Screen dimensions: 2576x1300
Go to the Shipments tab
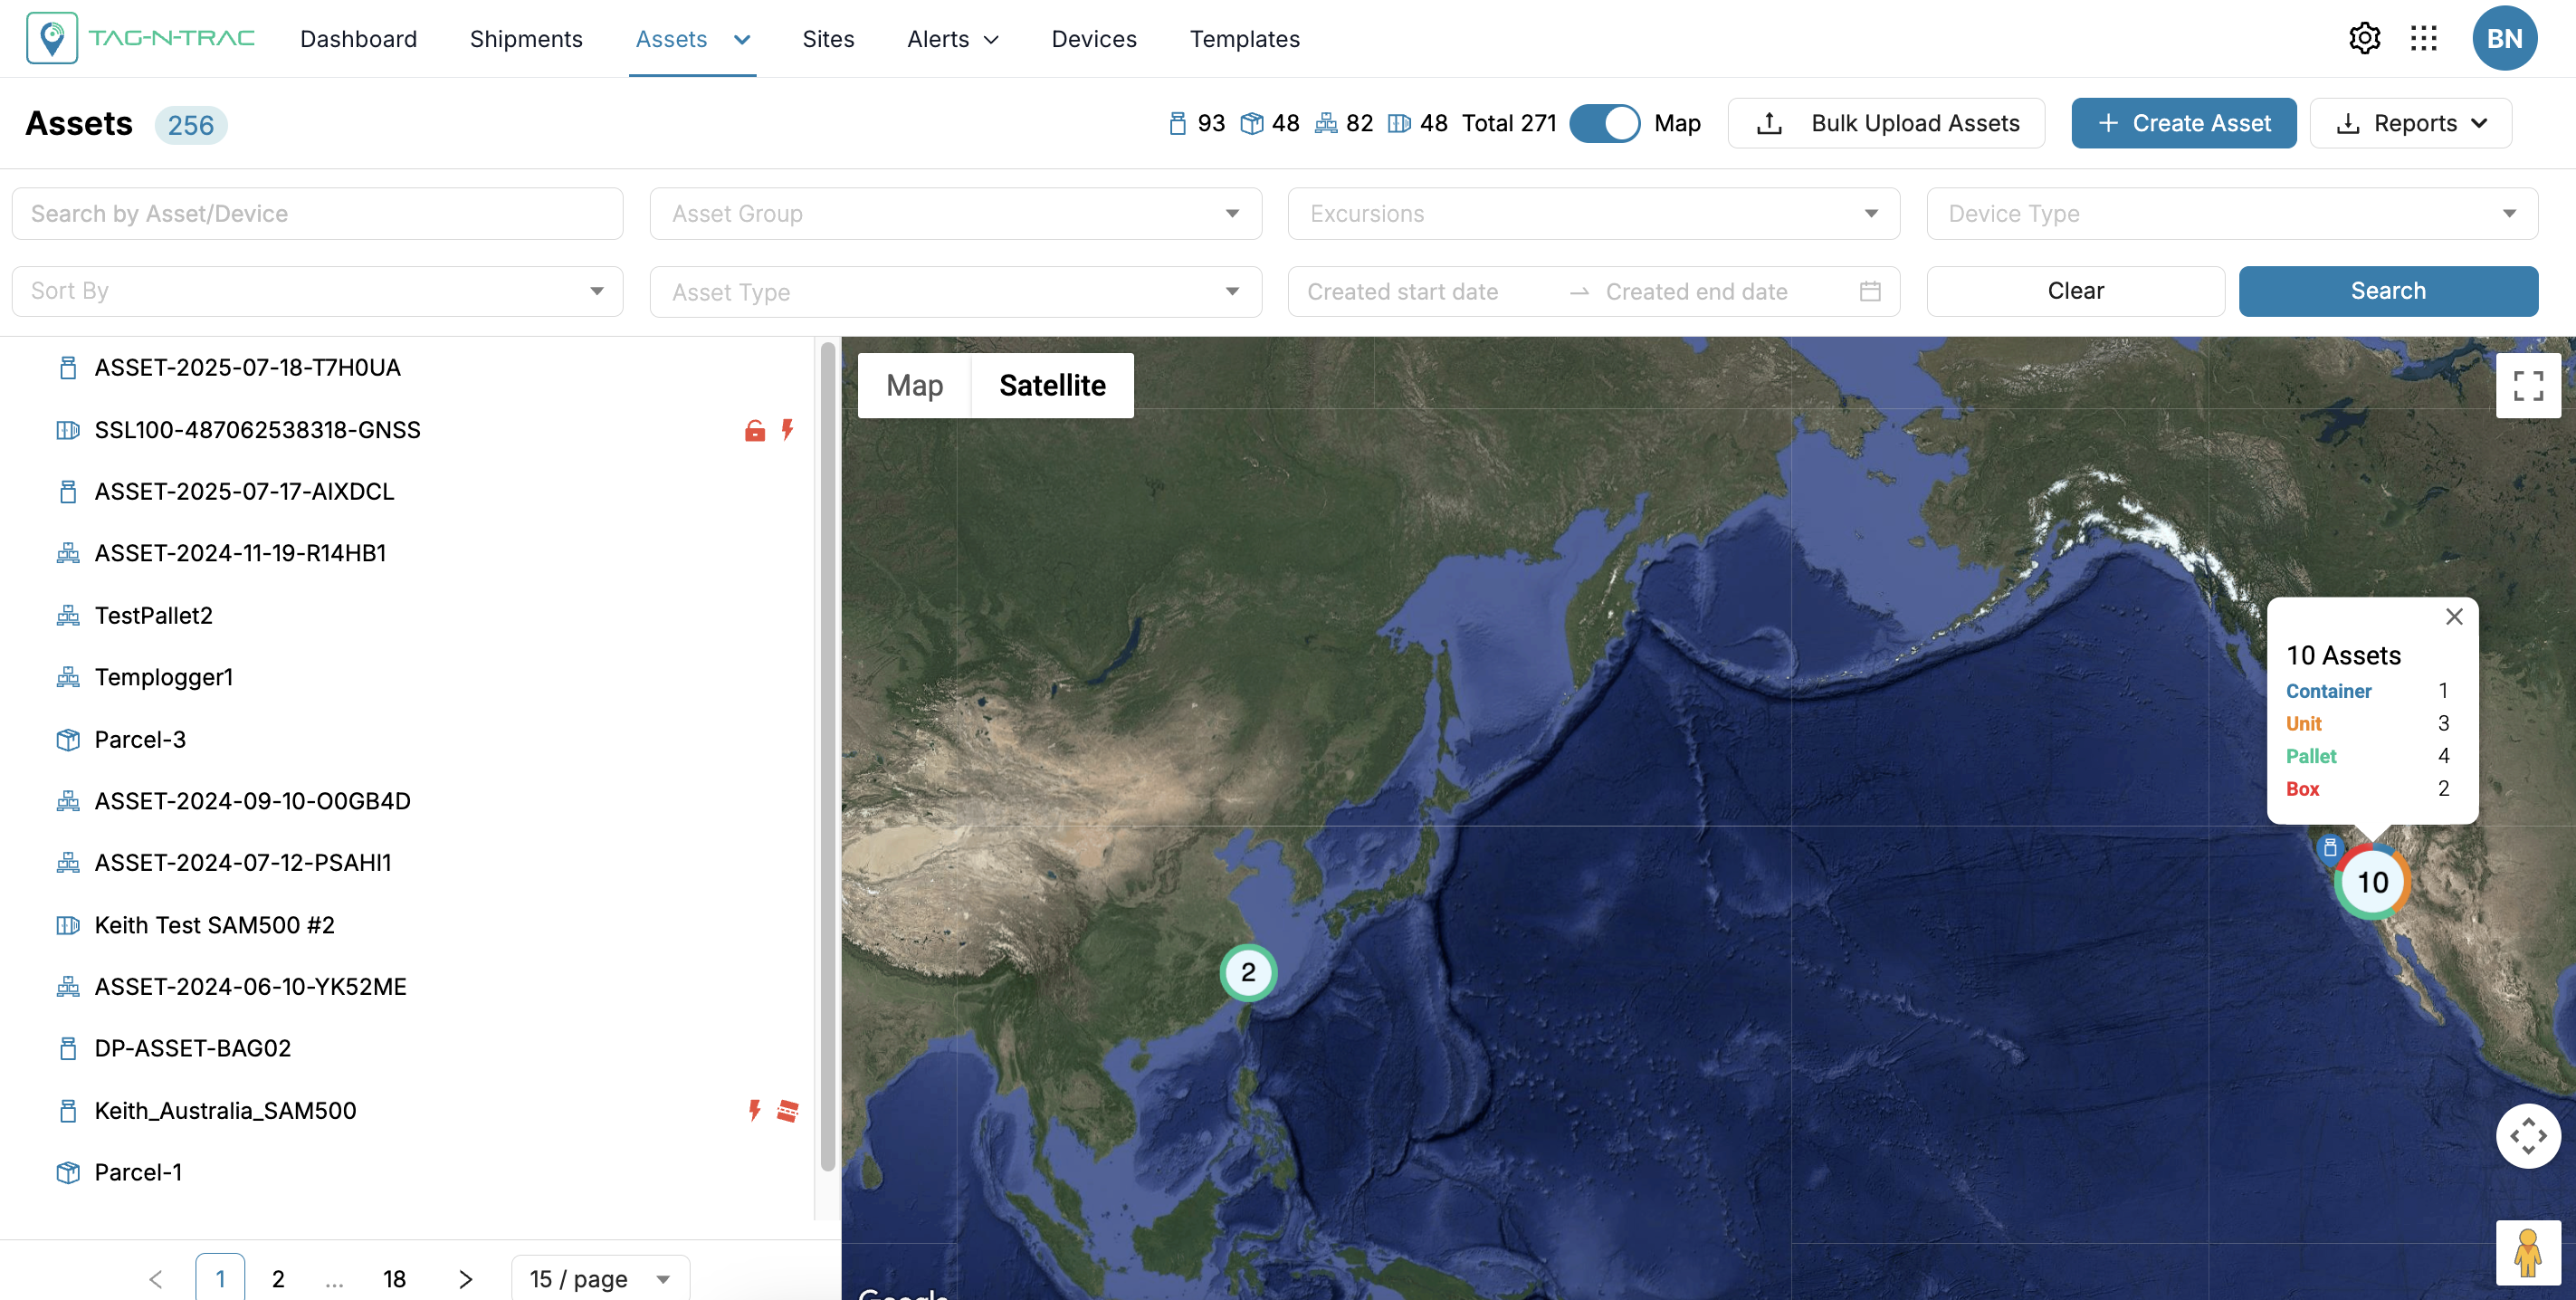click(x=526, y=39)
